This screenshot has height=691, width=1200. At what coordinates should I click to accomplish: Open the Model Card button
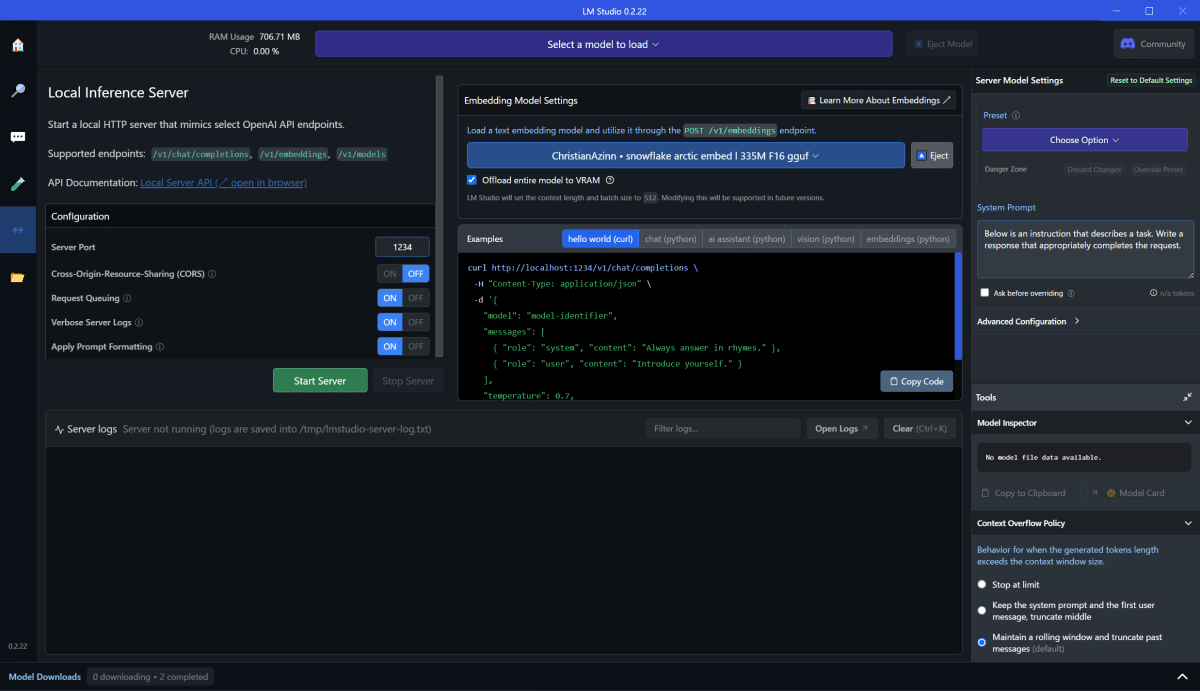(1139, 493)
